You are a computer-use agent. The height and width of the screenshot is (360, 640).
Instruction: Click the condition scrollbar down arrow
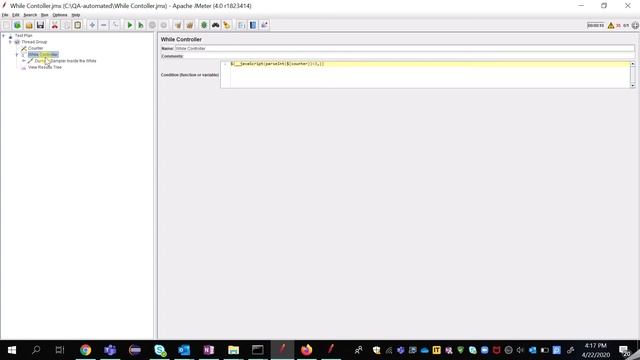tap(632, 85)
